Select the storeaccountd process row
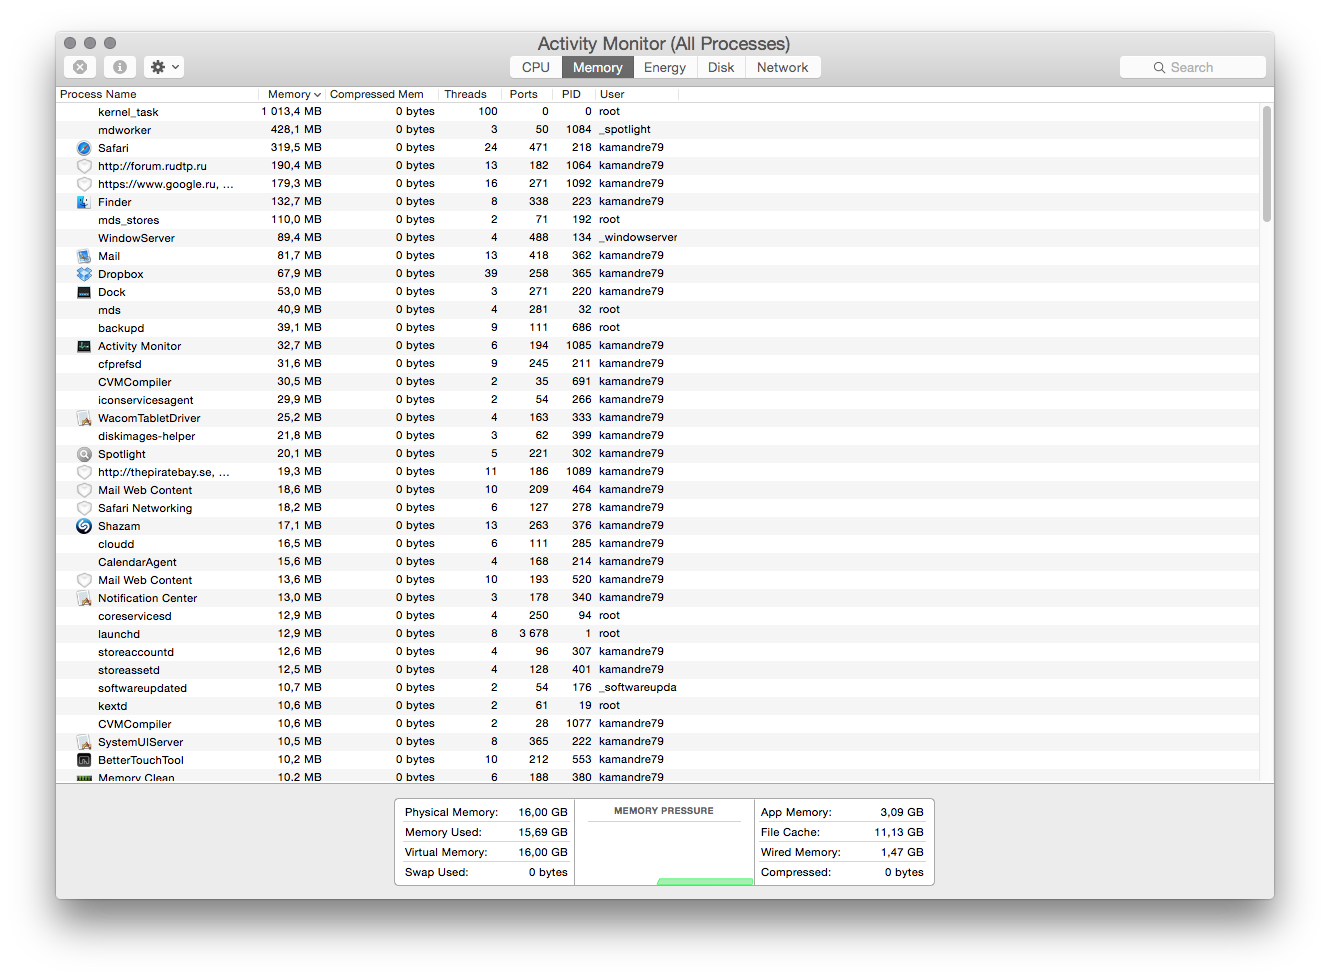The image size is (1330, 979). pos(658,652)
